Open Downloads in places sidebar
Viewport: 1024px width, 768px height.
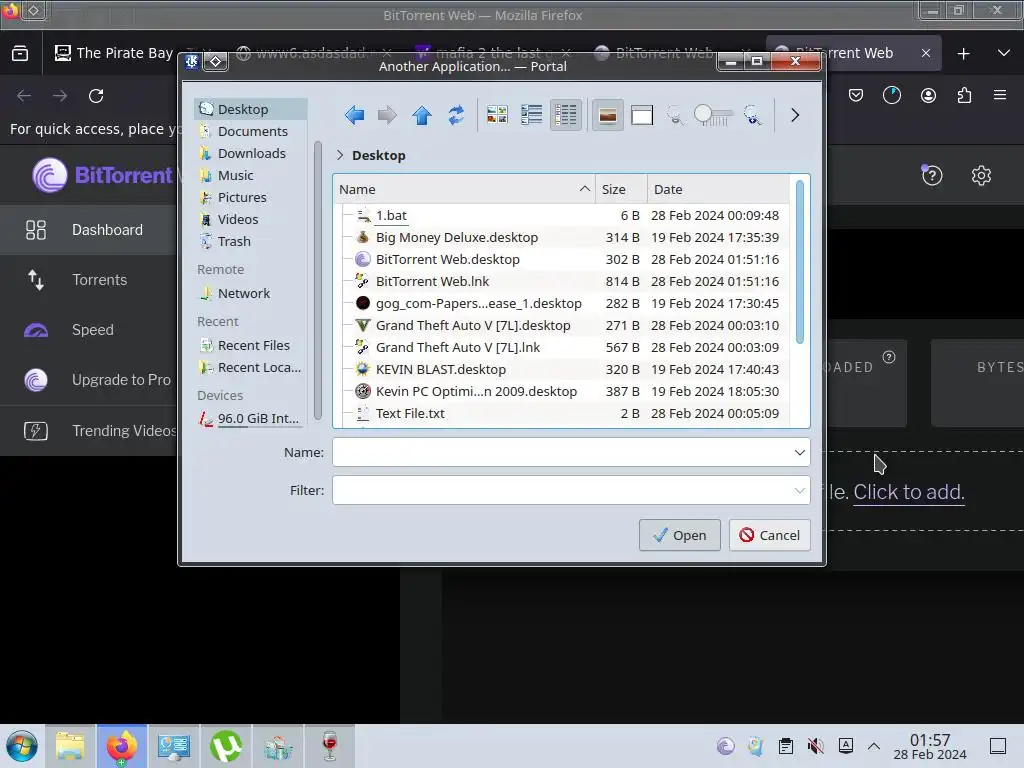(x=251, y=153)
